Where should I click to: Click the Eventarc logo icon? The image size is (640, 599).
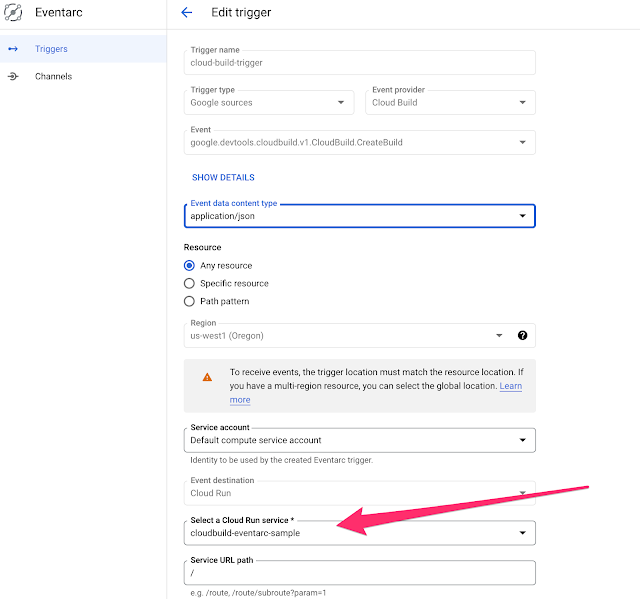click(x=14, y=13)
